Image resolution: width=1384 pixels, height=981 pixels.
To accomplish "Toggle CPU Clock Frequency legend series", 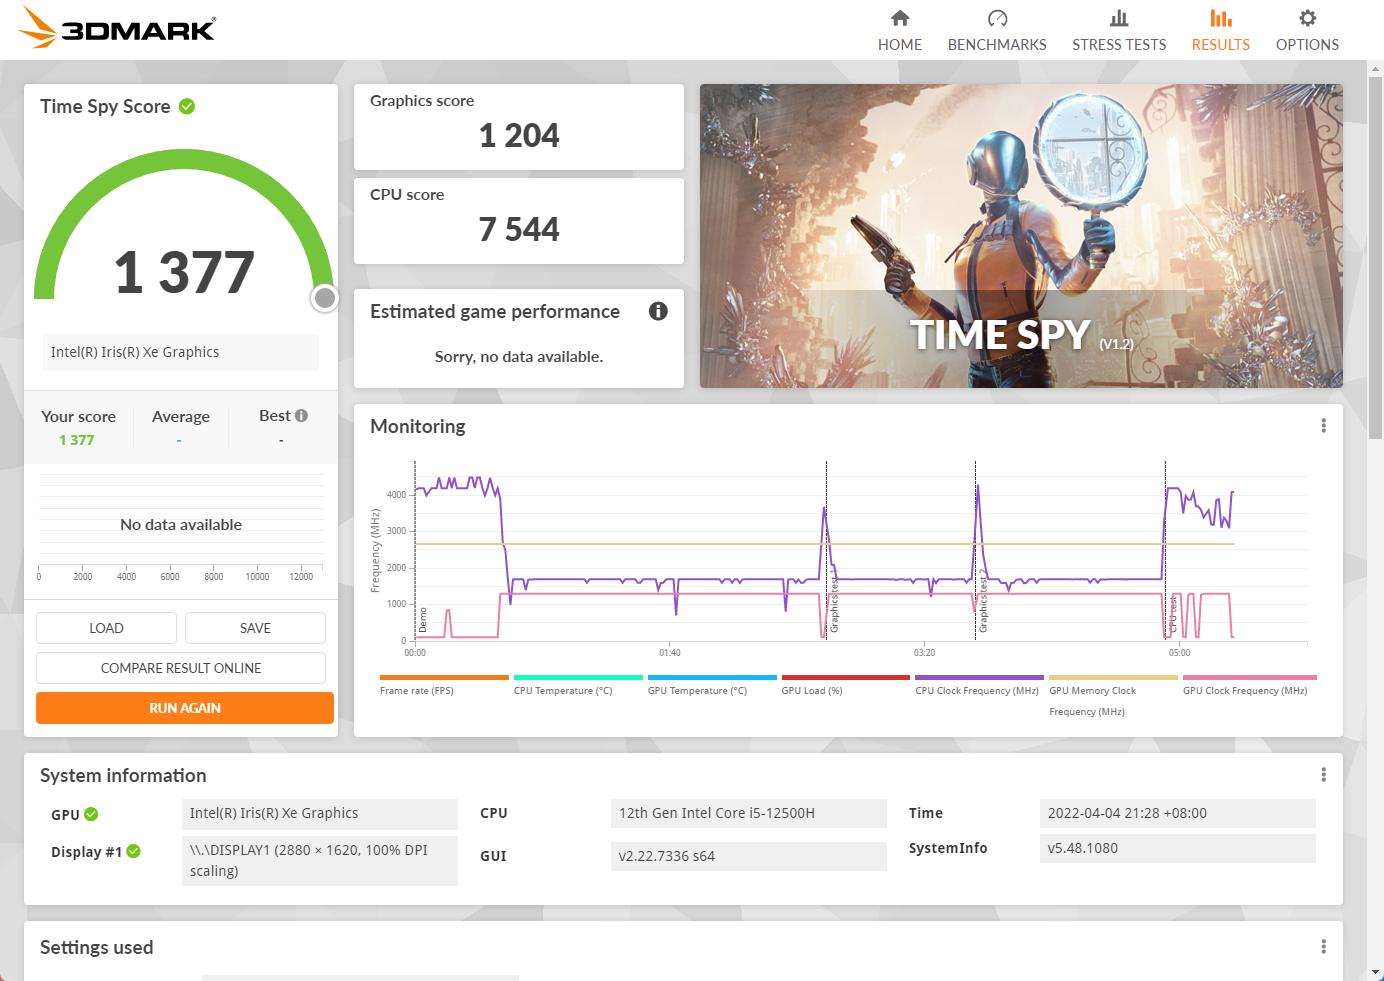I will [977, 690].
